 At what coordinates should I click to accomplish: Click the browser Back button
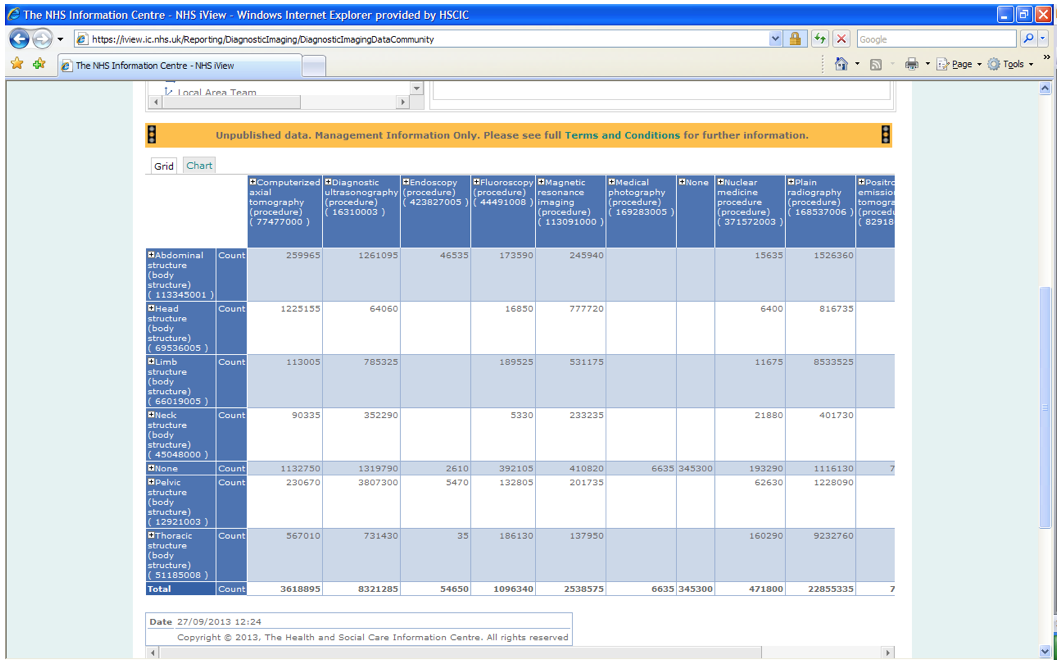tap(19, 39)
